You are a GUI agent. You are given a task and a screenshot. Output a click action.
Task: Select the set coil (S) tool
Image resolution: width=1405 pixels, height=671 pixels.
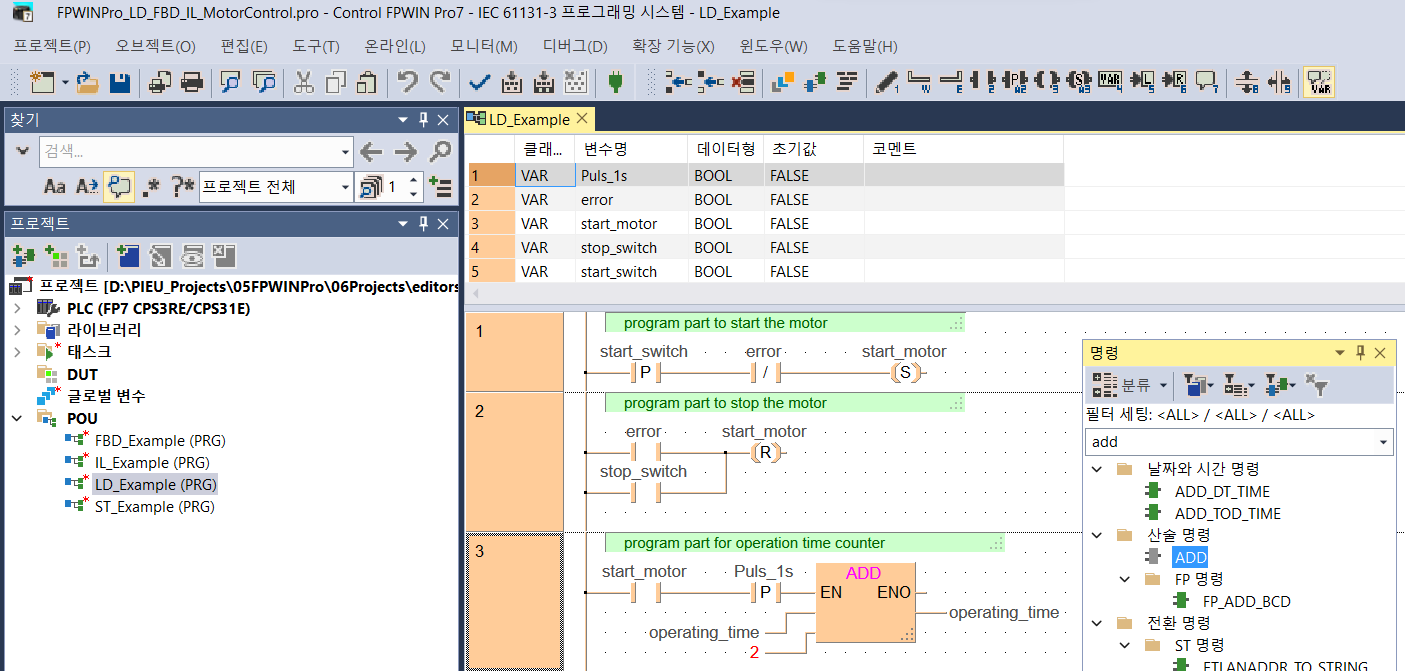coord(1079,82)
